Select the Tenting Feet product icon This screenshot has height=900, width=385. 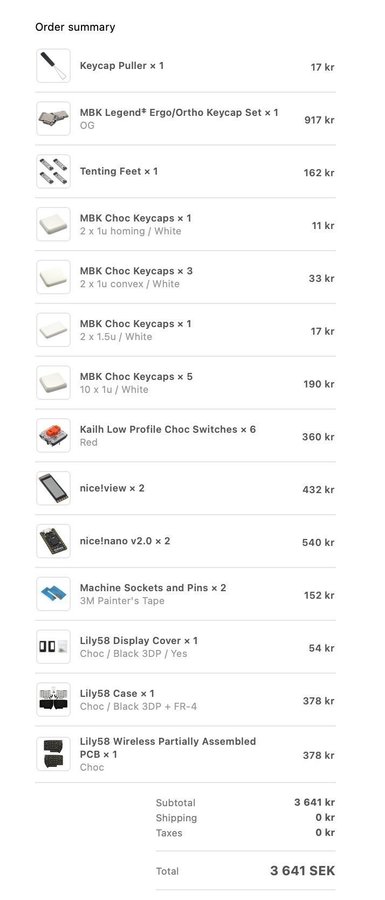[53, 172]
